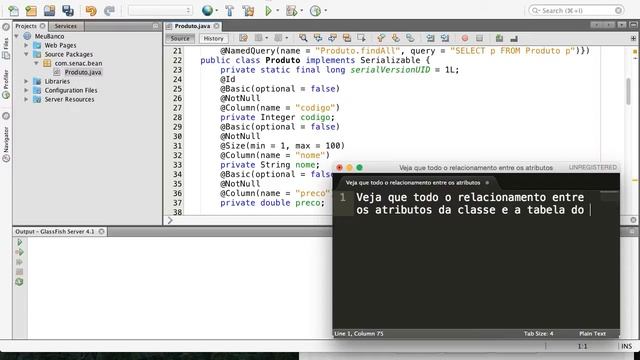Click Shift Line Right icon

(x=445, y=38)
